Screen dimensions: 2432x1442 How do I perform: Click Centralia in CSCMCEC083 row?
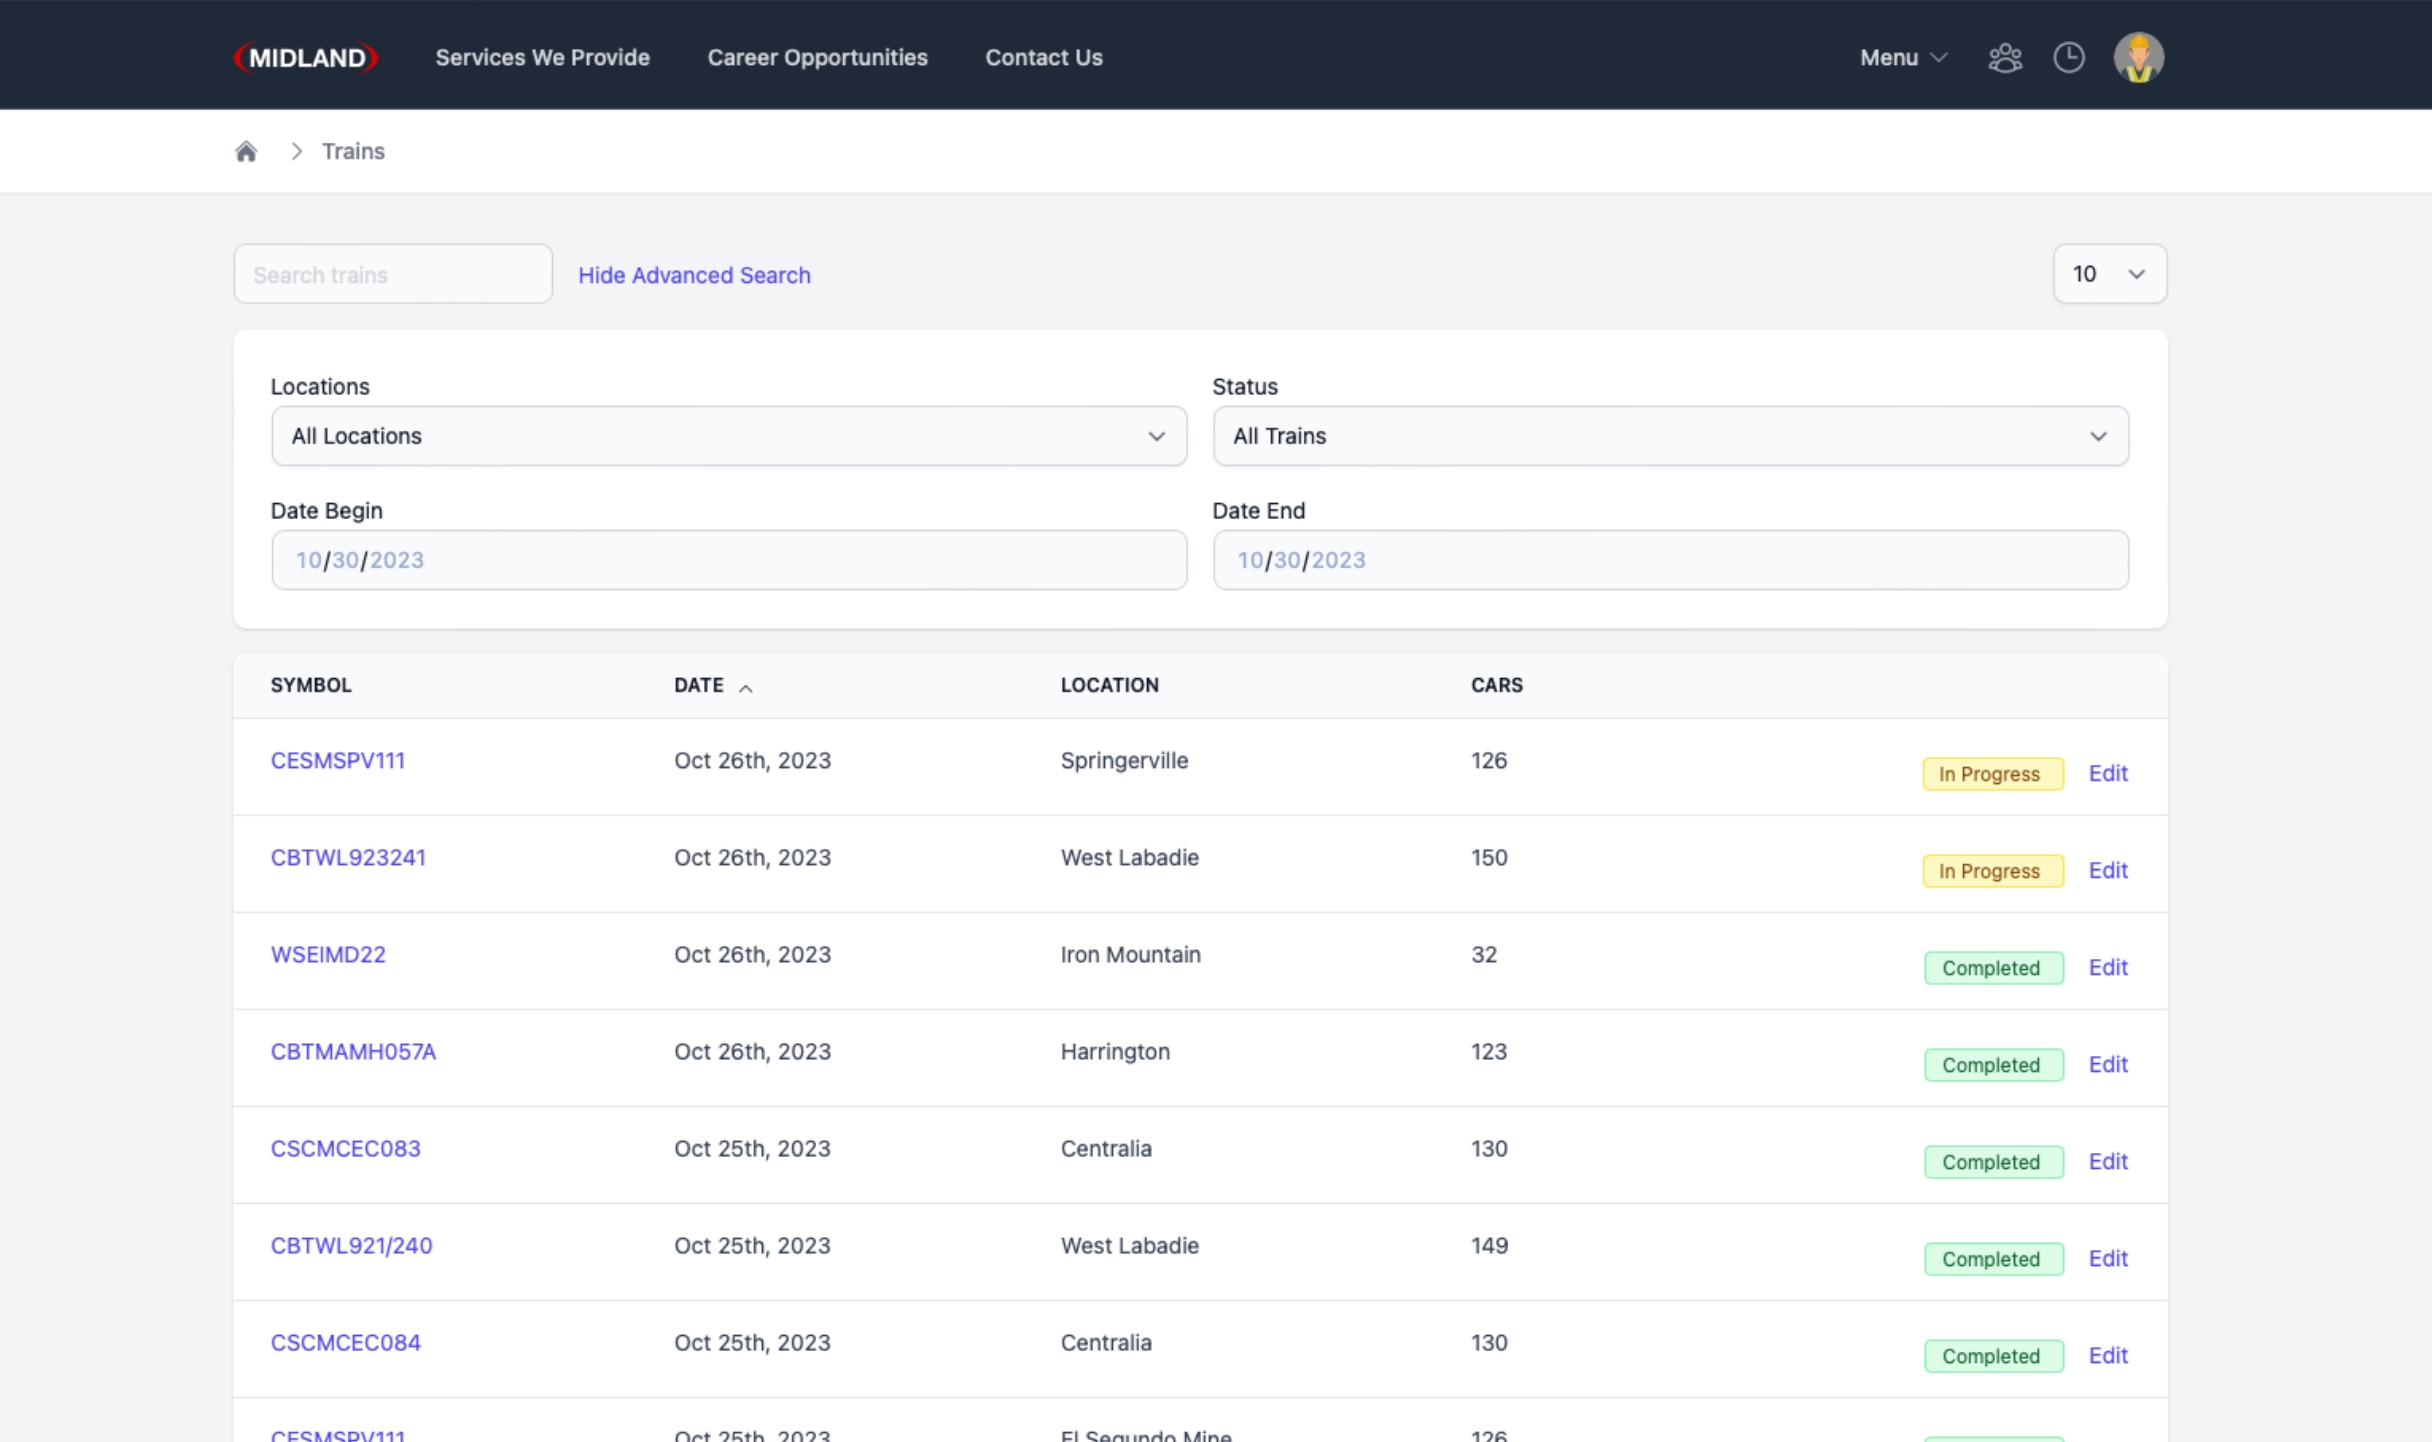coord(1106,1148)
